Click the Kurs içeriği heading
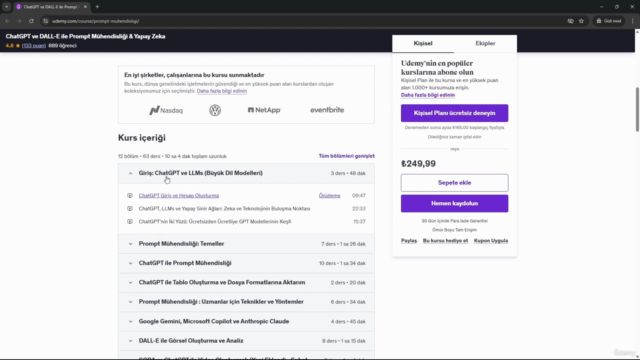 [x=142, y=138]
